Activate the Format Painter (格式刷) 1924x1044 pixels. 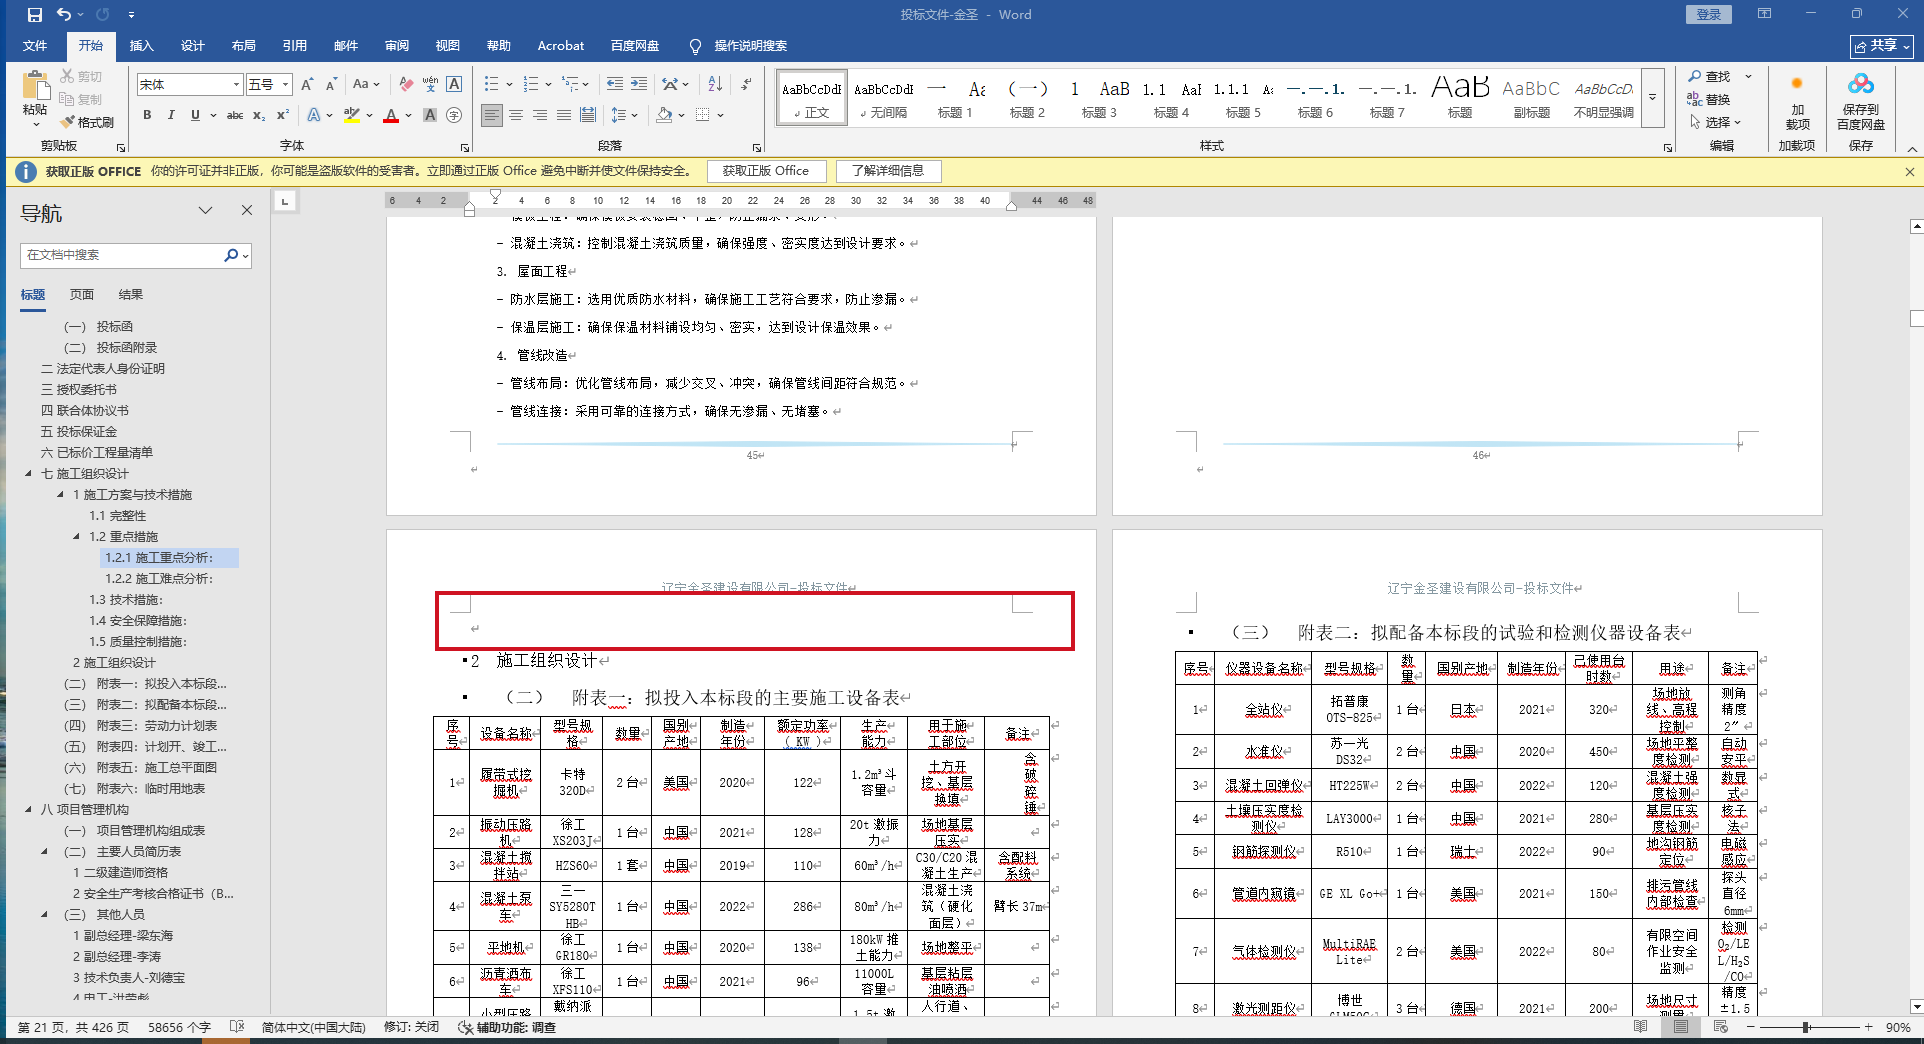(x=87, y=122)
